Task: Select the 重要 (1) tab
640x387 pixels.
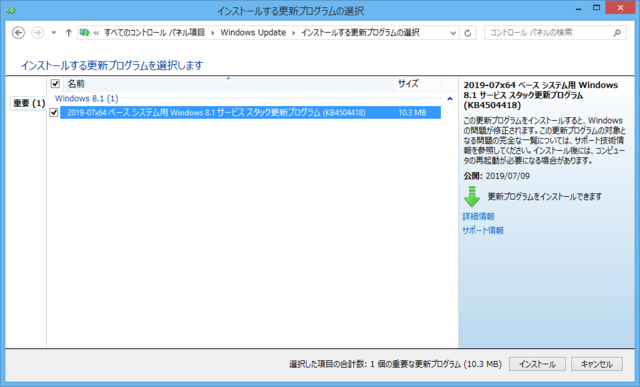Action: 29,103
